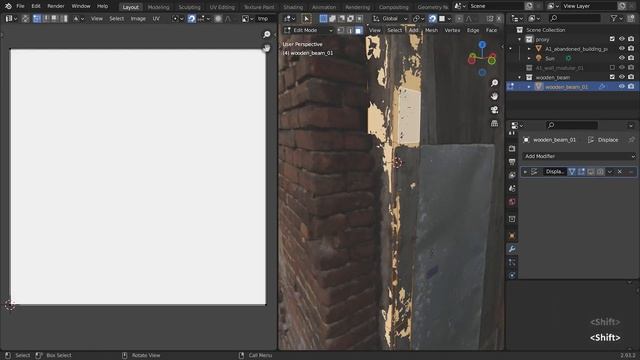This screenshot has width=640, height=360.
Task: Click the viewport pan hand icon
Action: (x=494, y=96)
